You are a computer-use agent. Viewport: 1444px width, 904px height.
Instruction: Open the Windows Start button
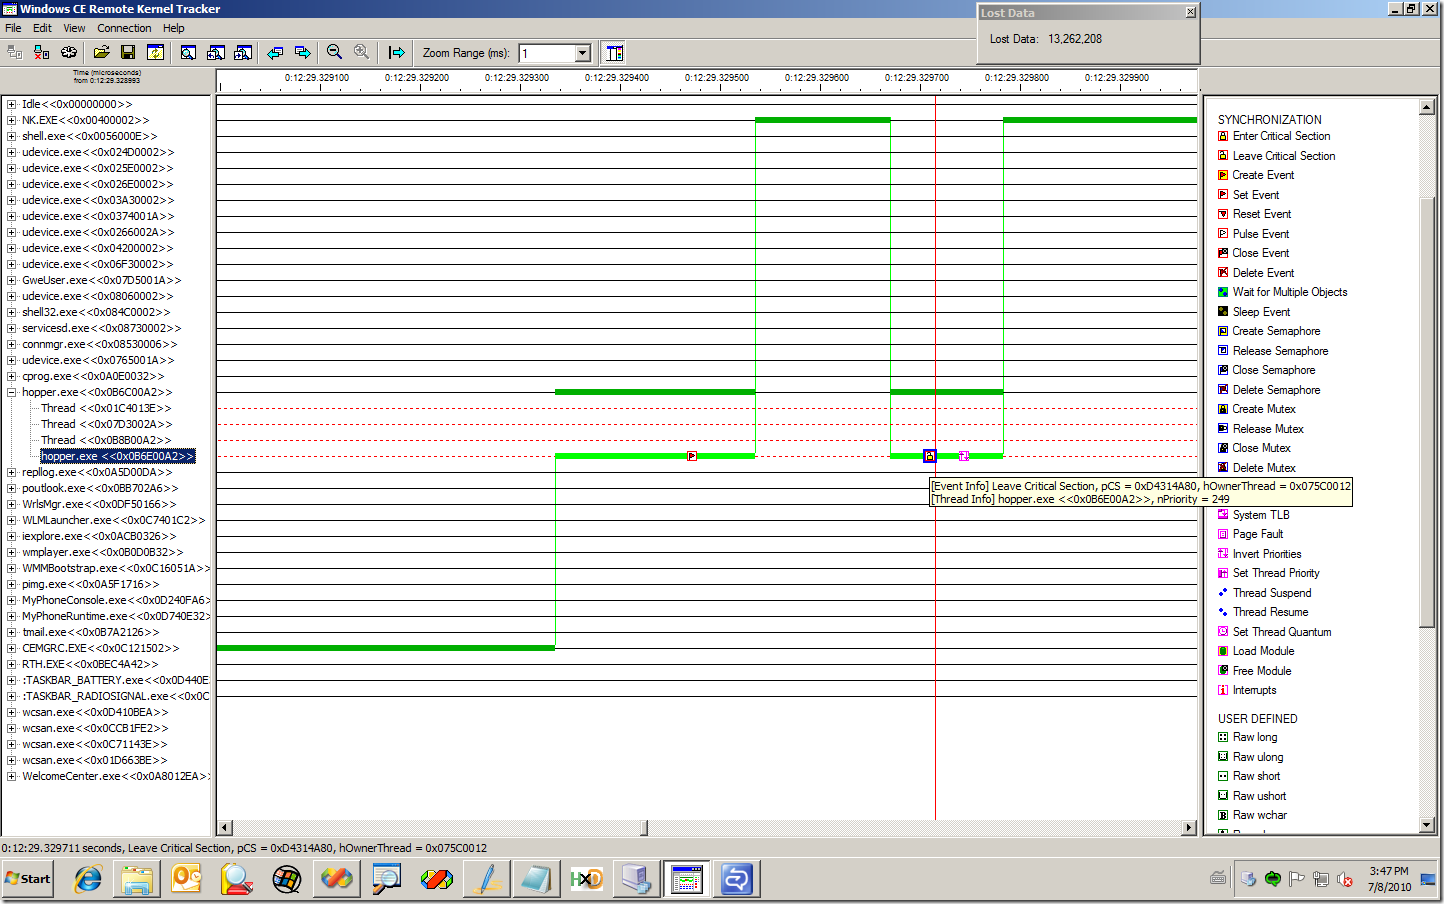click(28, 879)
